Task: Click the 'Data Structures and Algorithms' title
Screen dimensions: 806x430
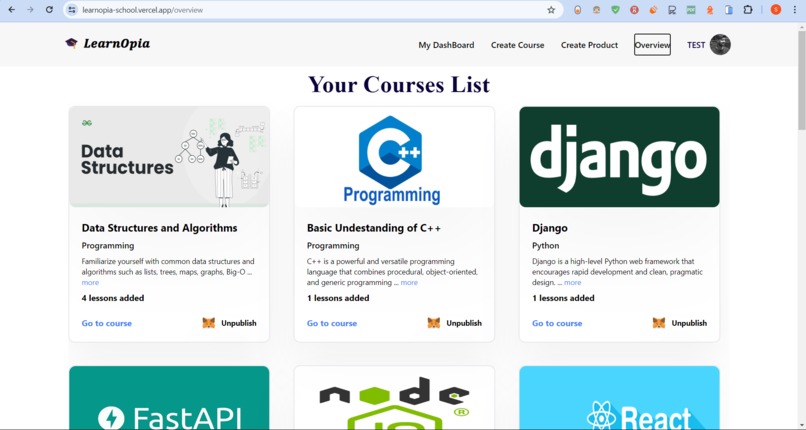Action: click(x=159, y=228)
